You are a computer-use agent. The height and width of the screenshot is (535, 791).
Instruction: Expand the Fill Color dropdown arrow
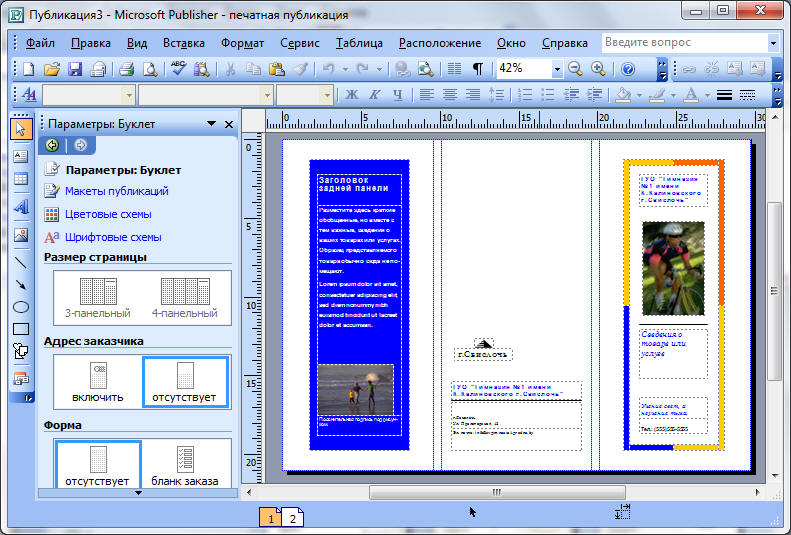(x=639, y=95)
